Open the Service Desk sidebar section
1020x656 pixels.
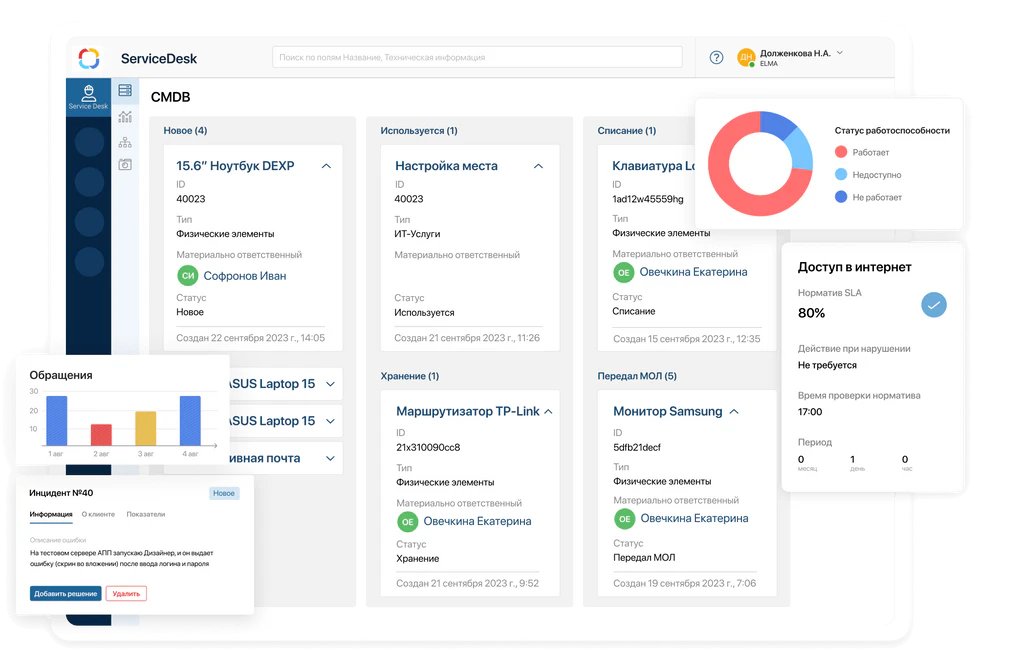pyautogui.click(x=88, y=97)
